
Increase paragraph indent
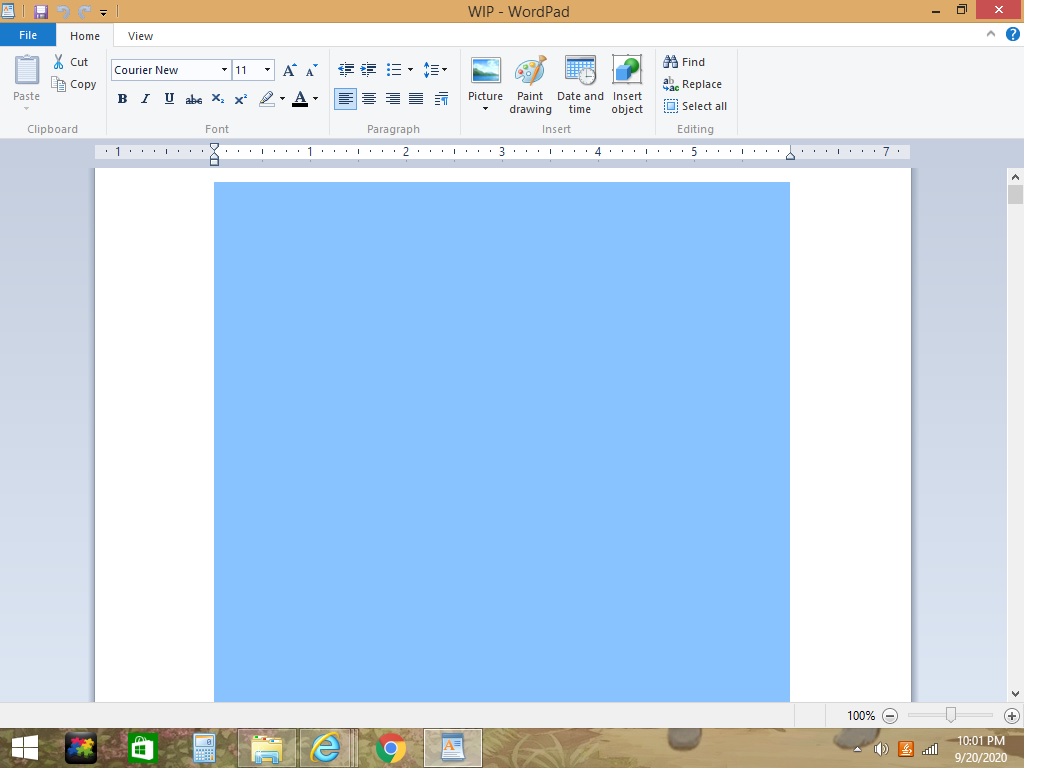tap(369, 70)
